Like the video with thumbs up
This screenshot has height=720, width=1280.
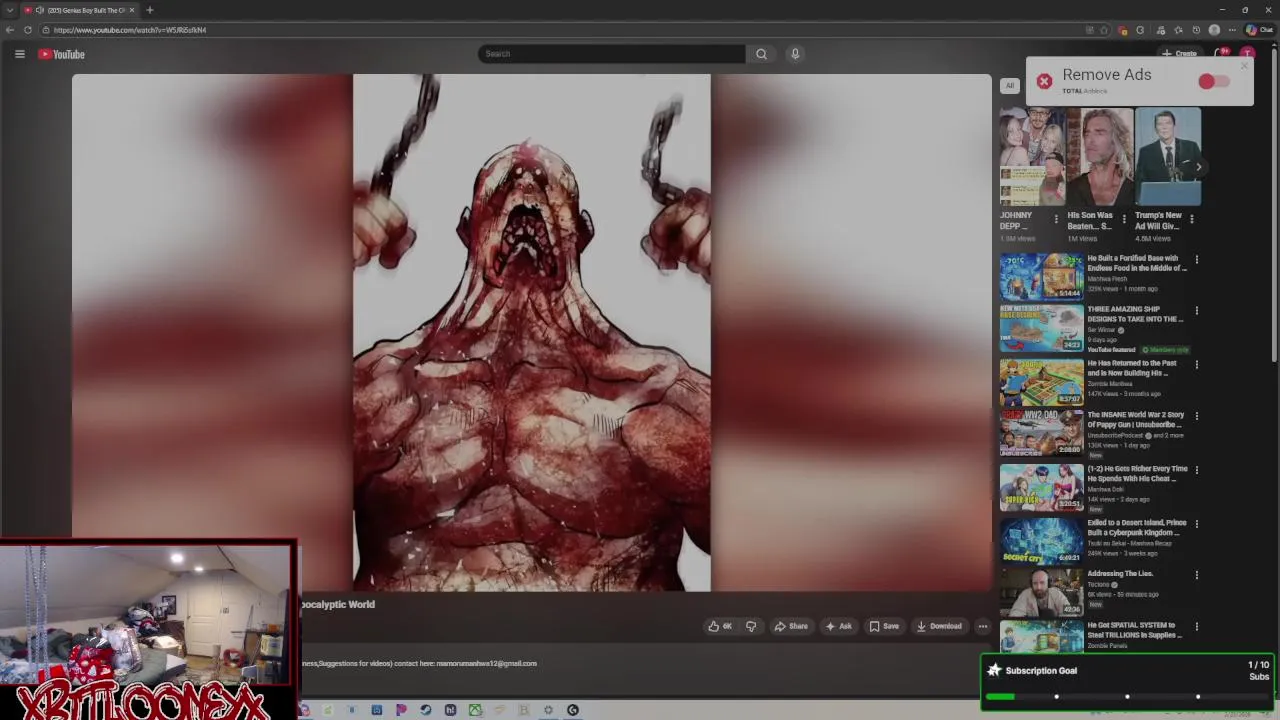pyautogui.click(x=720, y=626)
